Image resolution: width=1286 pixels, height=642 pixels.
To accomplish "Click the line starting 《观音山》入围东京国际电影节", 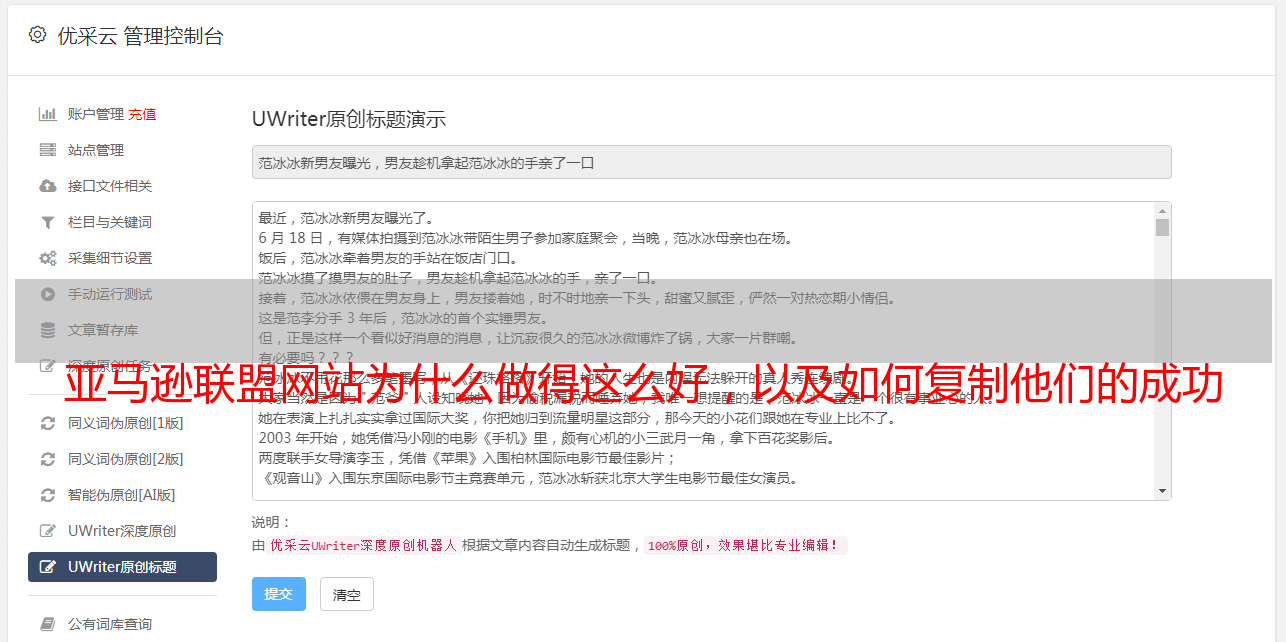I will pos(528,478).
